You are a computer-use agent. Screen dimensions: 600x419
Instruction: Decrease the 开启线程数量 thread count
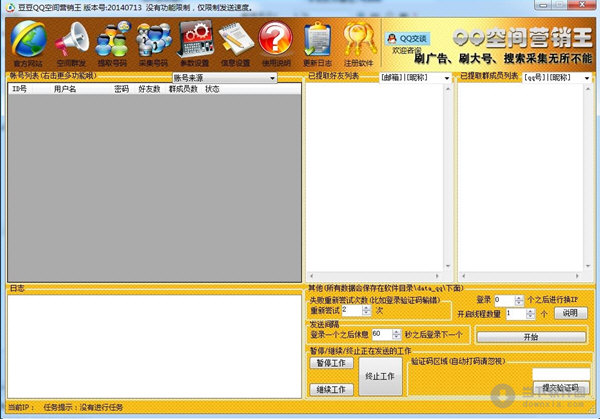click(530, 317)
